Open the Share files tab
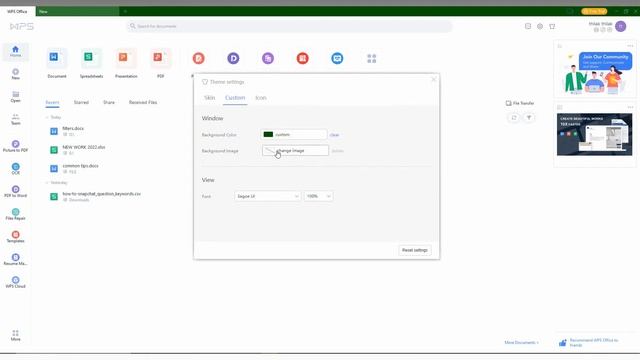 click(109, 102)
